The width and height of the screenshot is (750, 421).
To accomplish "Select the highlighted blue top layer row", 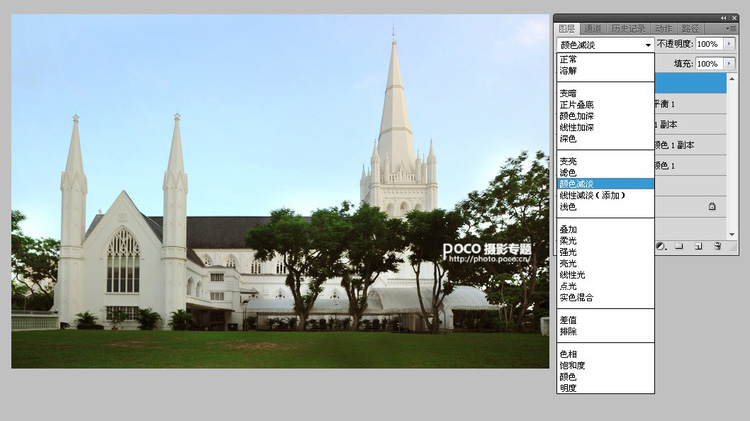I will pyautogui.click(x=690, y=83).
